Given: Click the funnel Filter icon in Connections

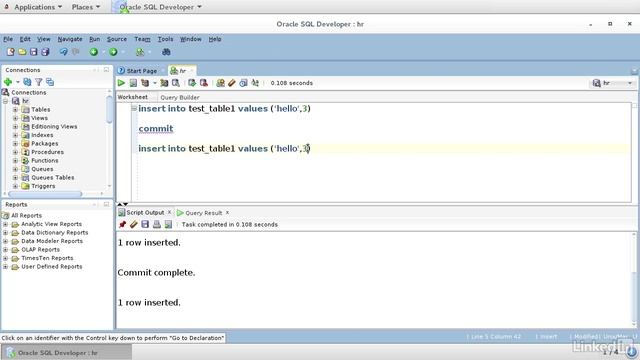Looking at the screenshot, I should (x=39, y=82).
